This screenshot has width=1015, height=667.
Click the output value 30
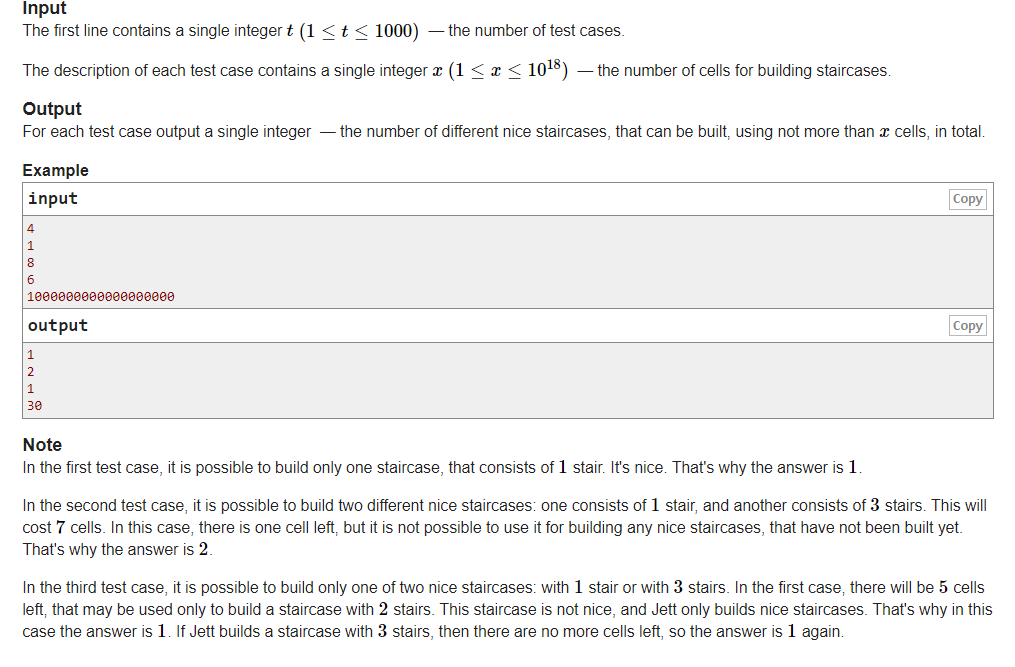pos(34,405)
